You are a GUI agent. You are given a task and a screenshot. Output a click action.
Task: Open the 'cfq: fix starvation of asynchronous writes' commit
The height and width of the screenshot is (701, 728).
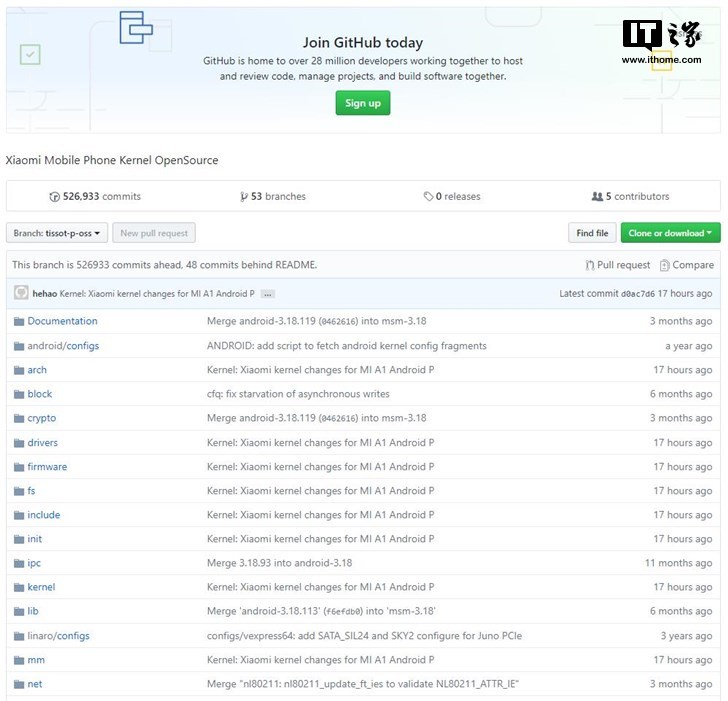(298, 394)
